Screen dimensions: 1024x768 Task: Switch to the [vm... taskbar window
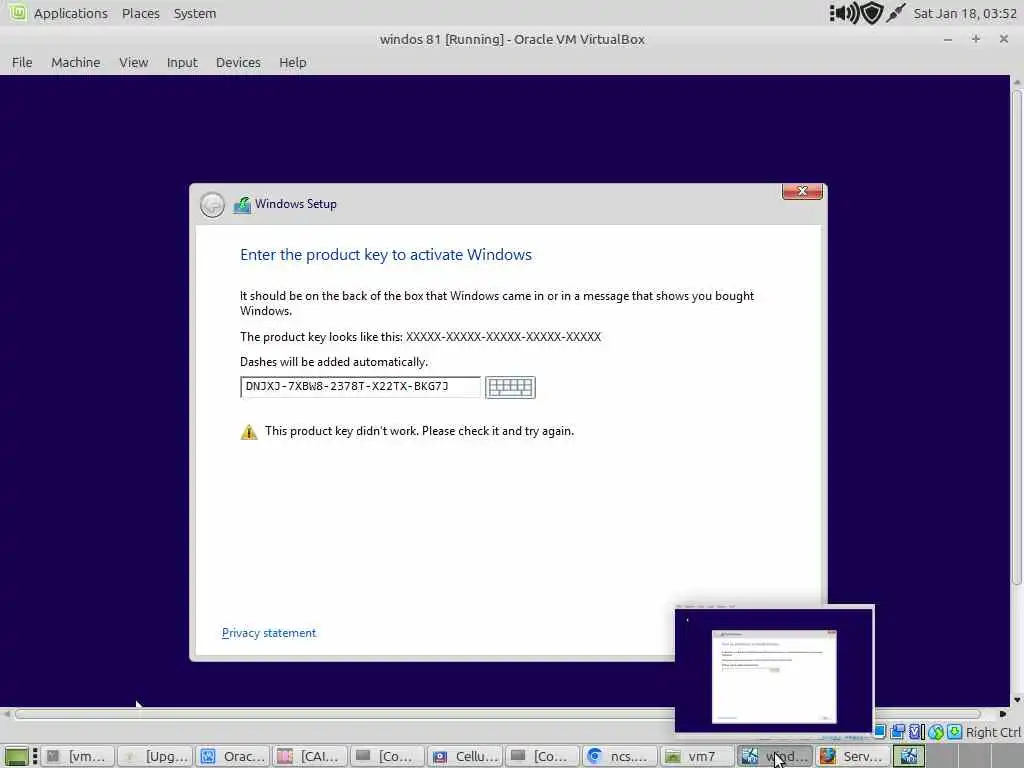pyautogui.click(x=78, y=756)
